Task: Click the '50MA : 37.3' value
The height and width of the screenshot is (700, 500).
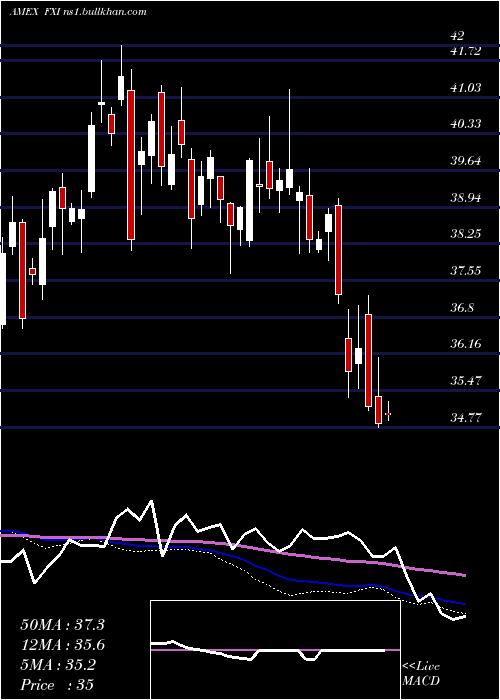Action: pyautogui.click(x=62, y=625)
